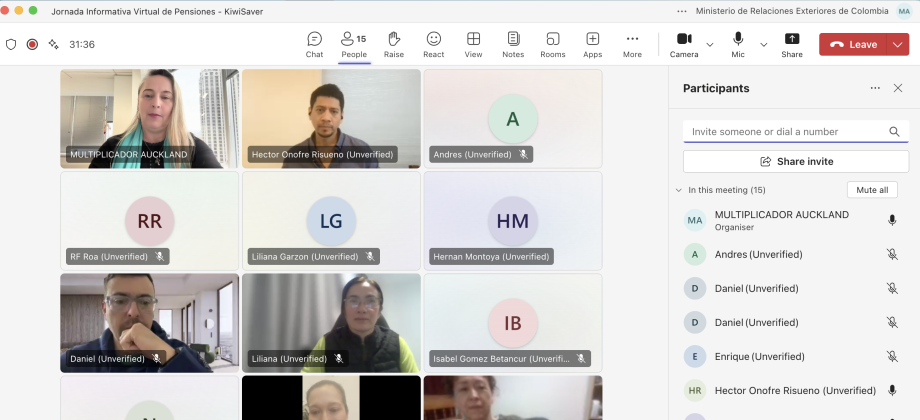
Task: Click the MA avatar in participants list
Action: point(695,220)
